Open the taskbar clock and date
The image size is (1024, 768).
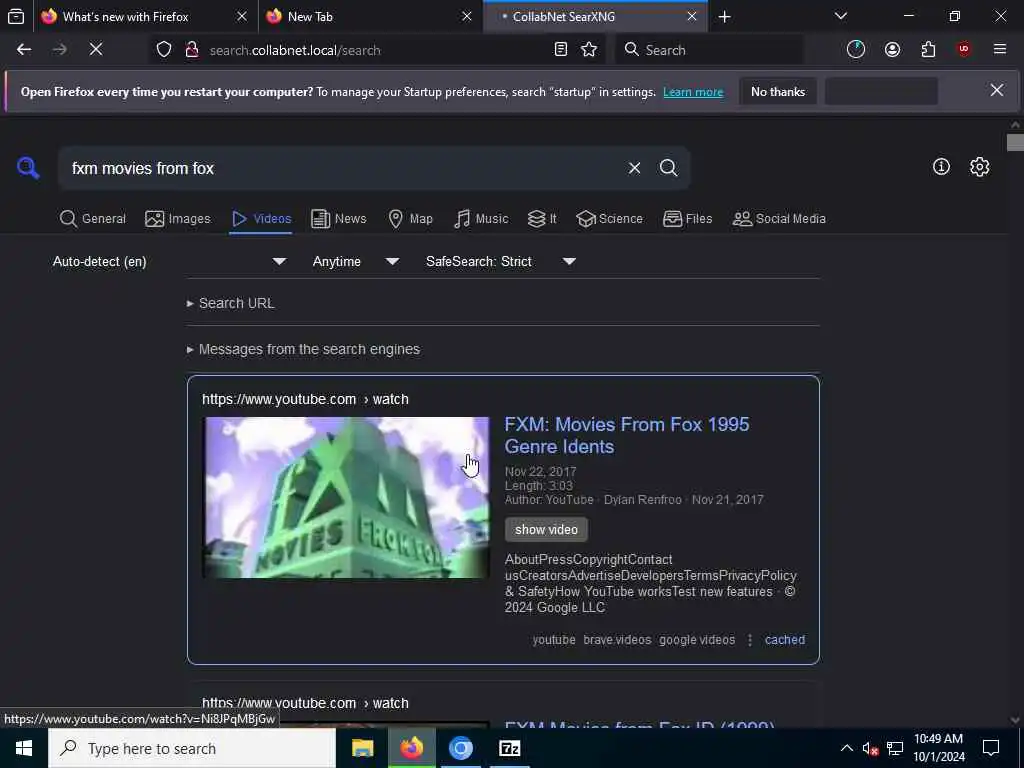938,748
